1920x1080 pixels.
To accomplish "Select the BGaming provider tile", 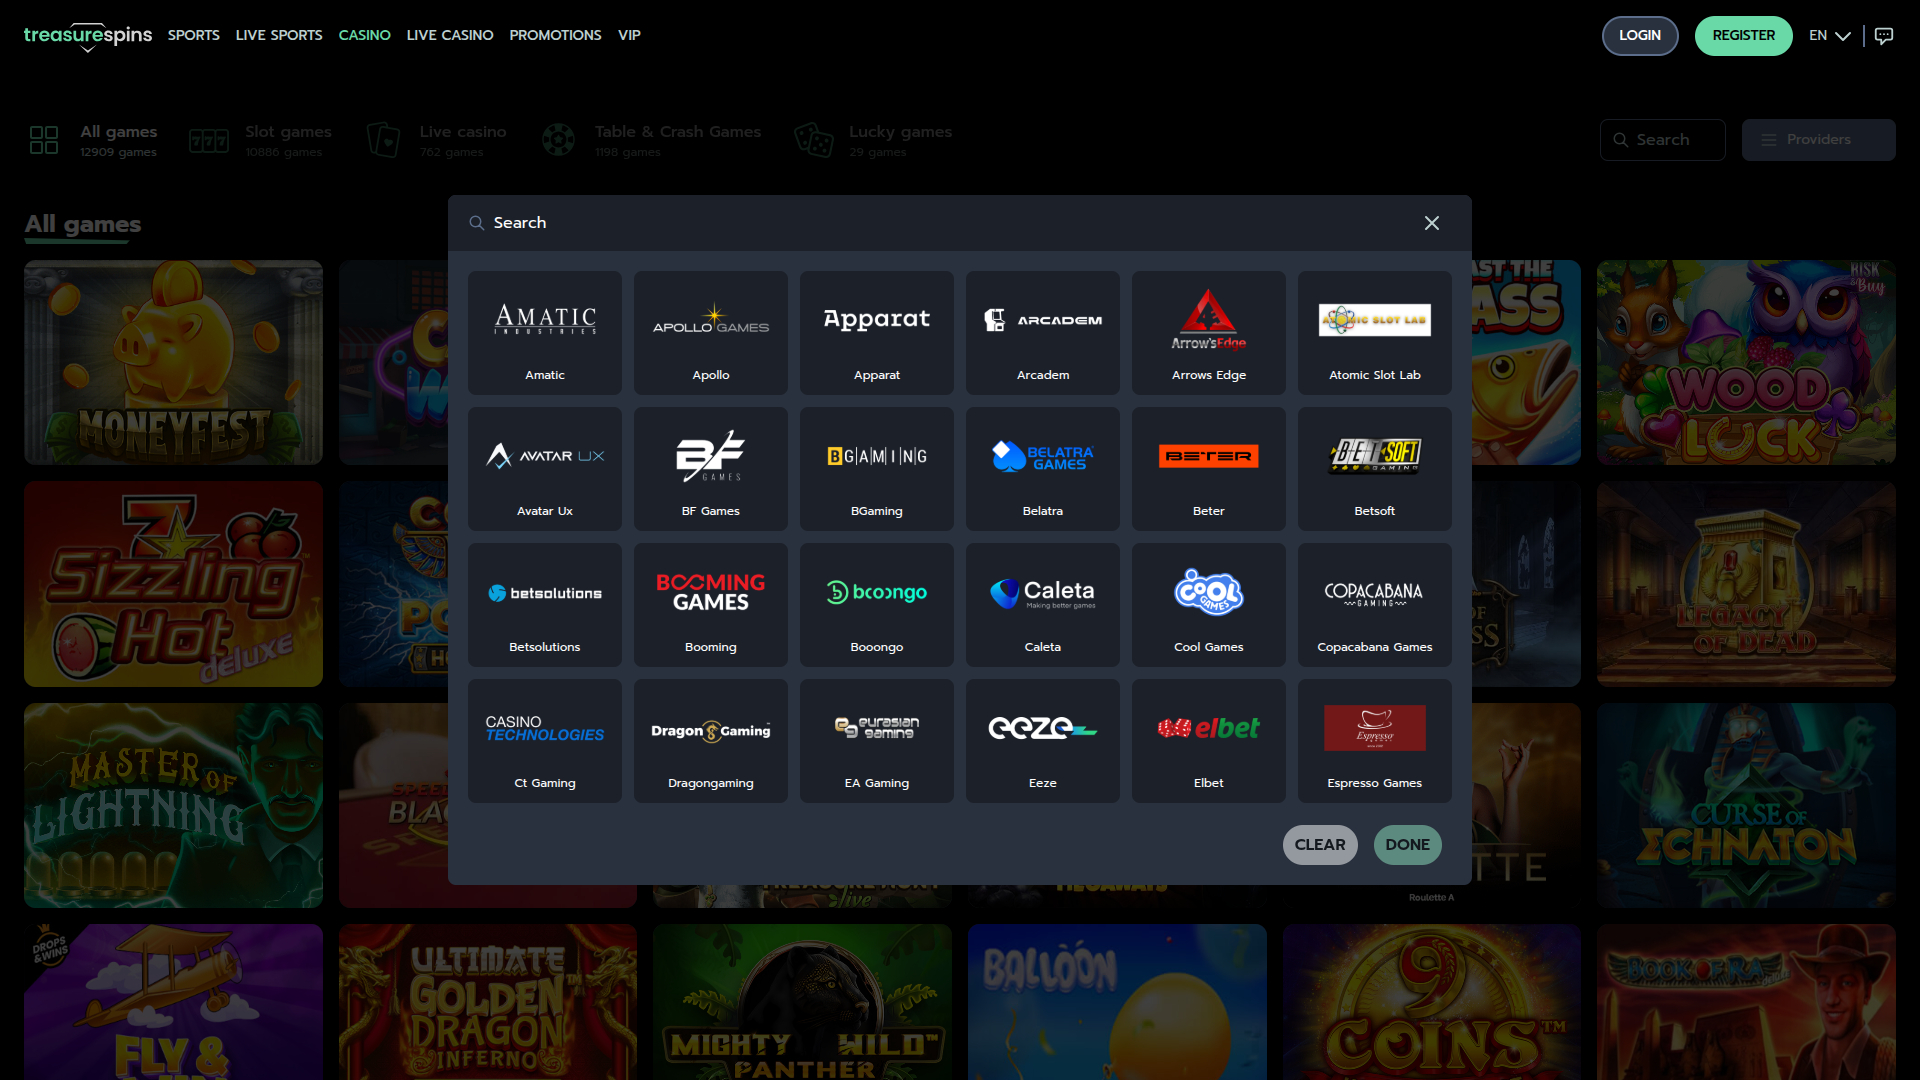I will coord(876,468).
